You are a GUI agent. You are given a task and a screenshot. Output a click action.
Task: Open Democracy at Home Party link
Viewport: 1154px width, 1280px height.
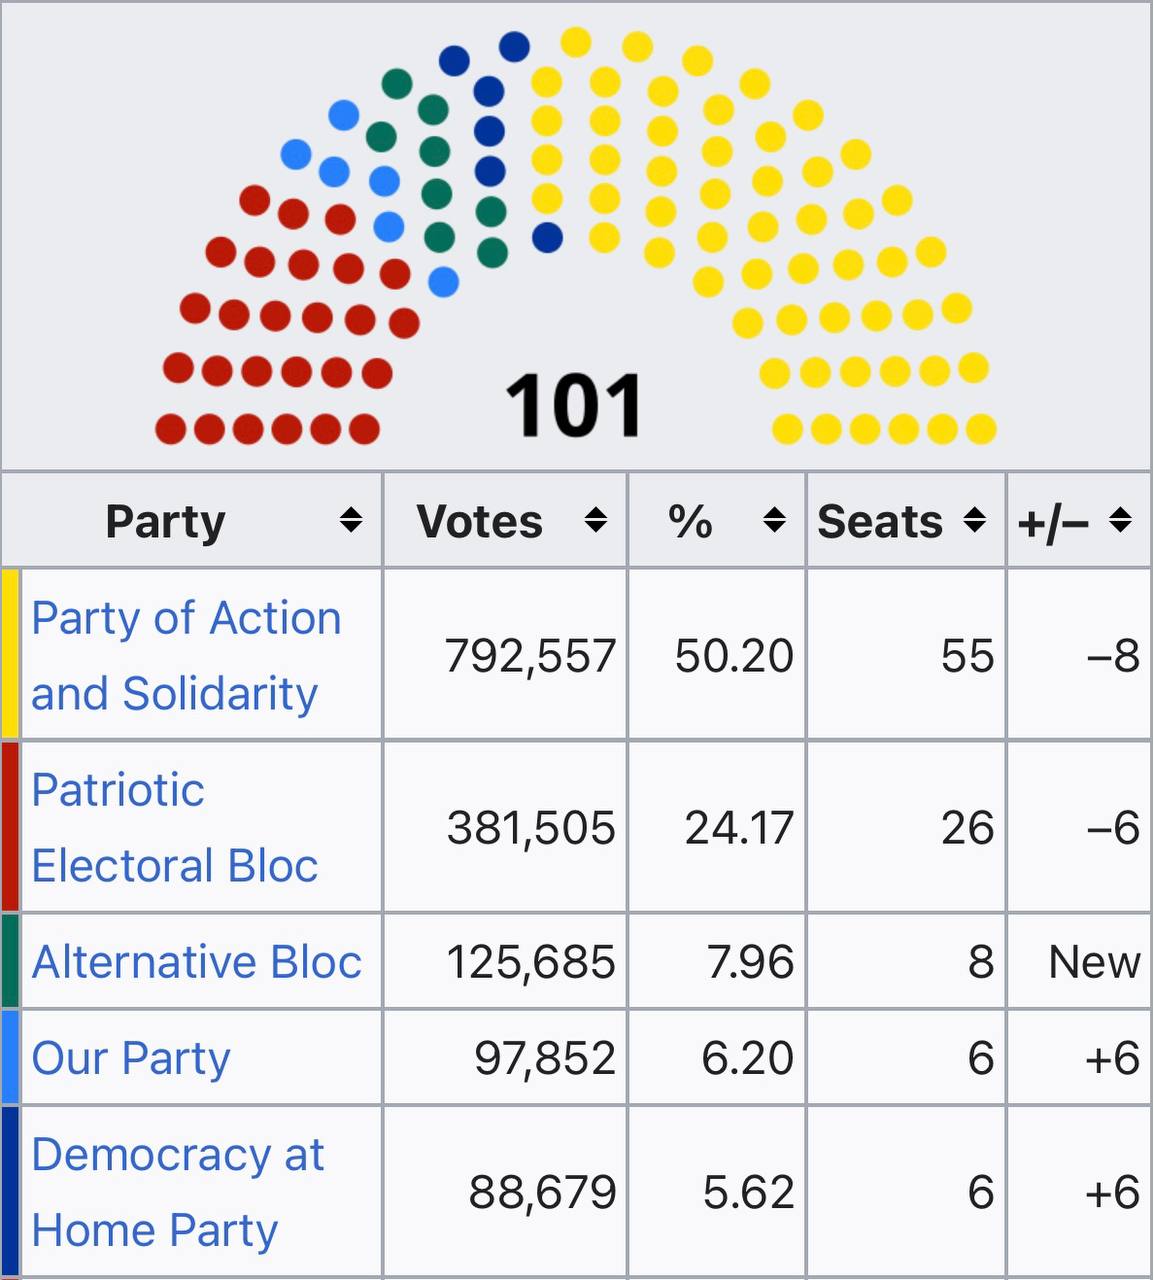tap(178, 1192)
